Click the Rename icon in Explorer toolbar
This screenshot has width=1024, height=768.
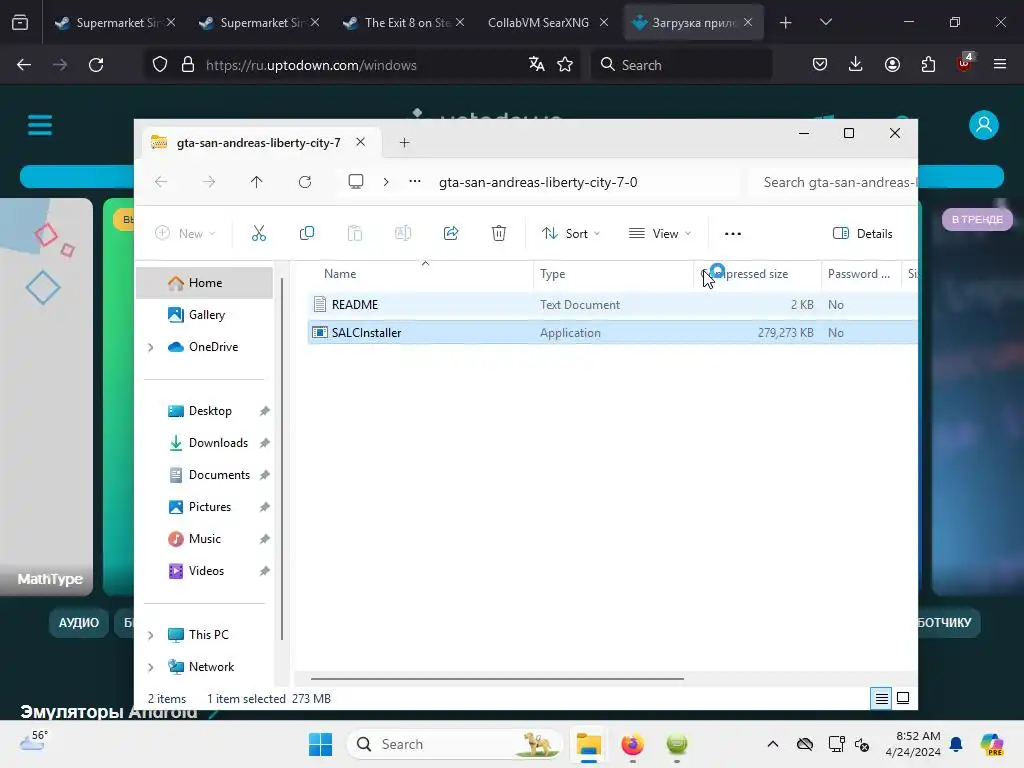click(x=403, y=233)
